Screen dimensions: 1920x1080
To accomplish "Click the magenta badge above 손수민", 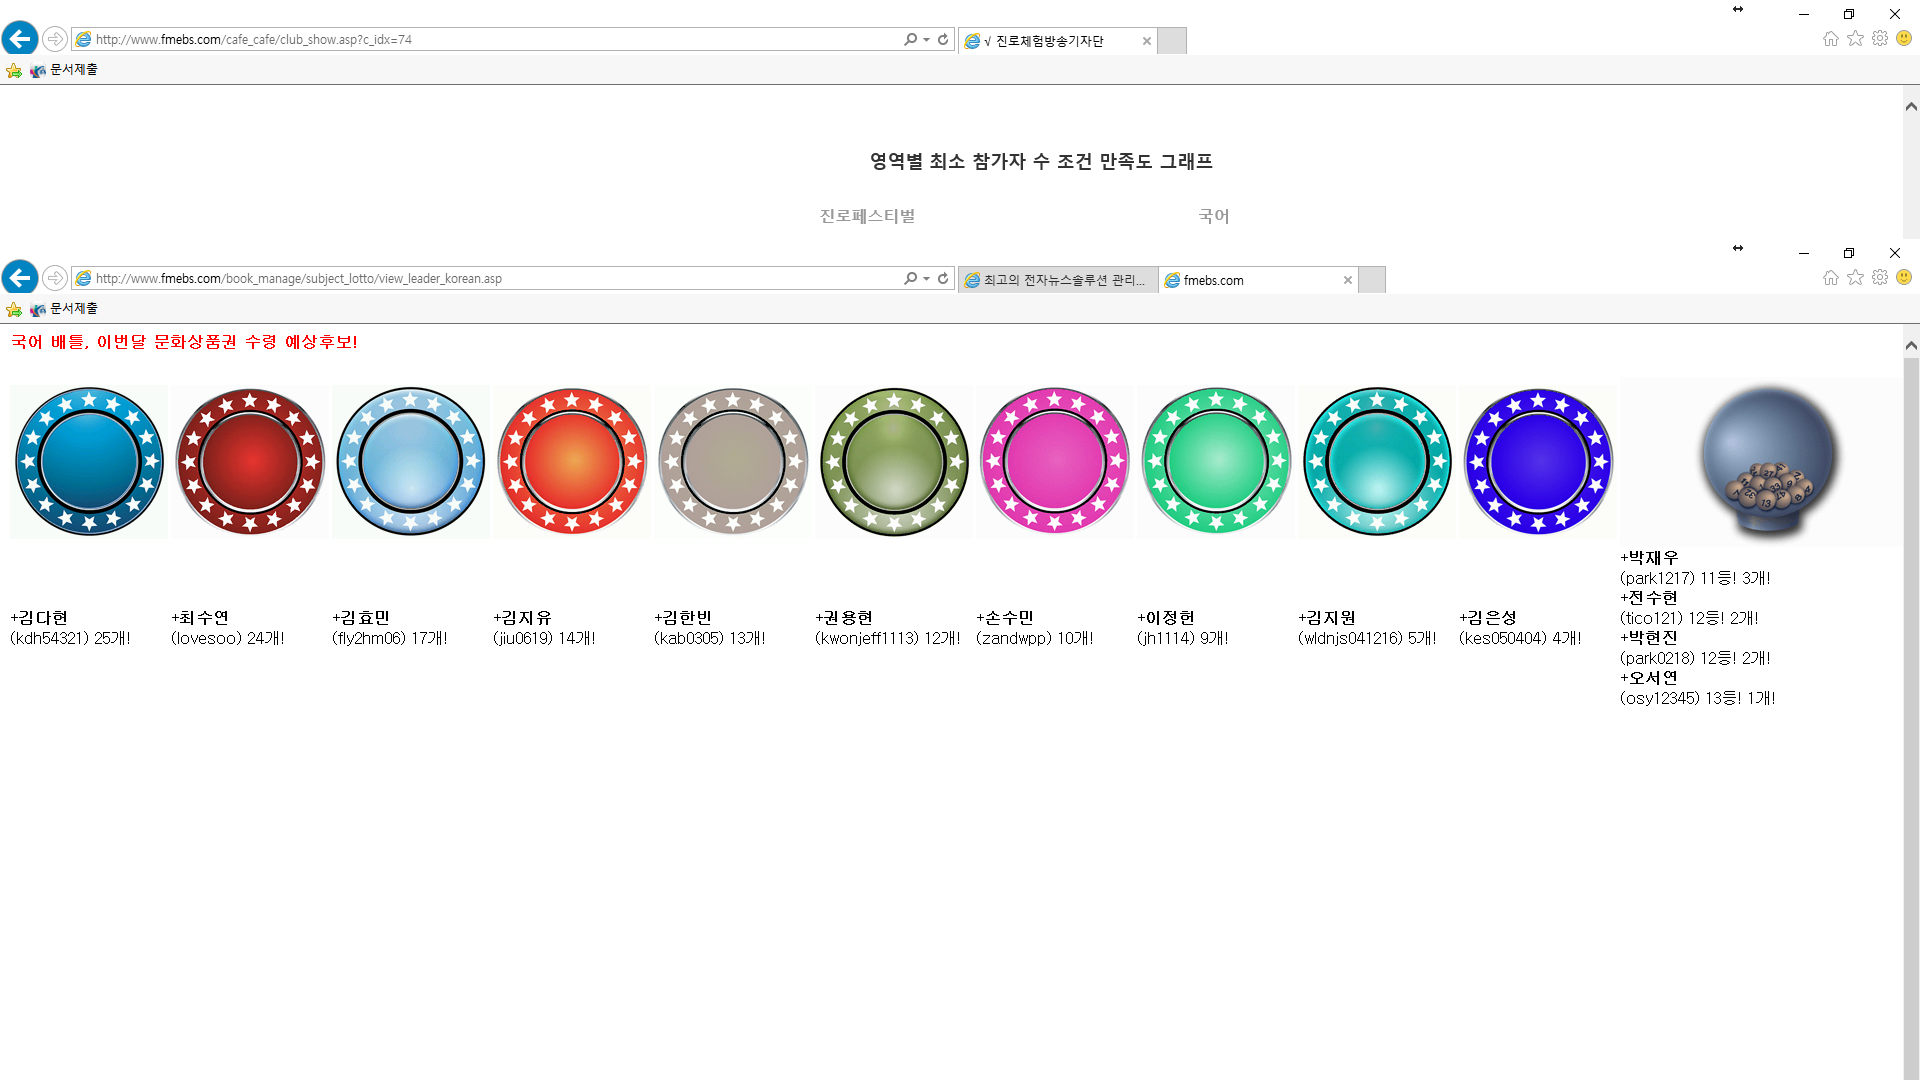I will pos(1055,462).
